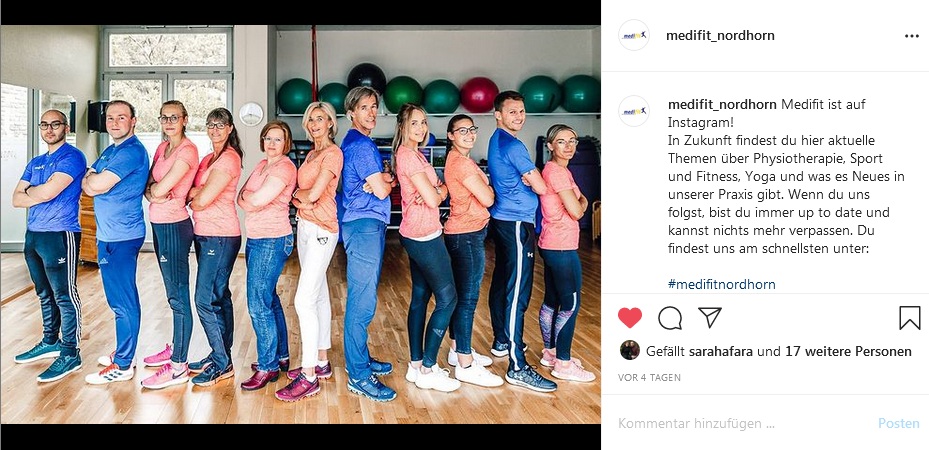
Task: Unlike the post via red heart icon
Action: click(629, 318)
